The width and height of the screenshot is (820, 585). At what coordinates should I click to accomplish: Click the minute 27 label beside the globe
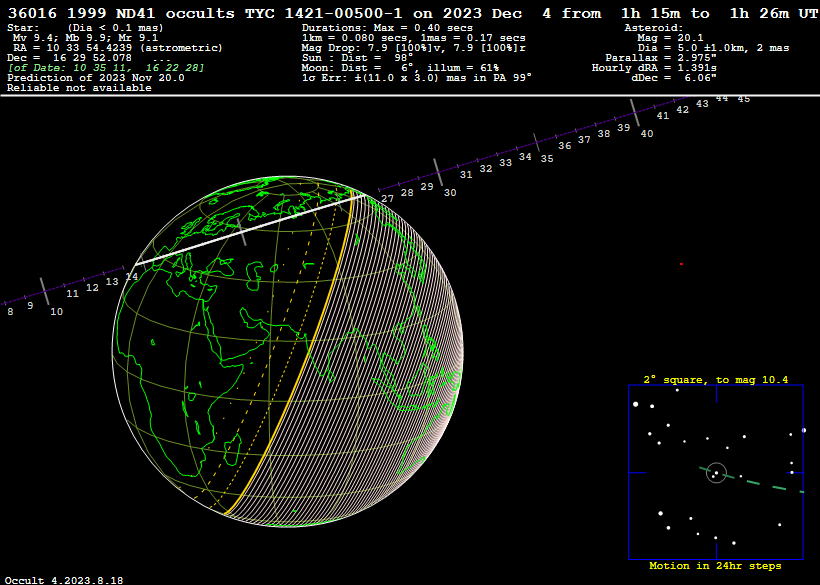(x=388, y=199)
